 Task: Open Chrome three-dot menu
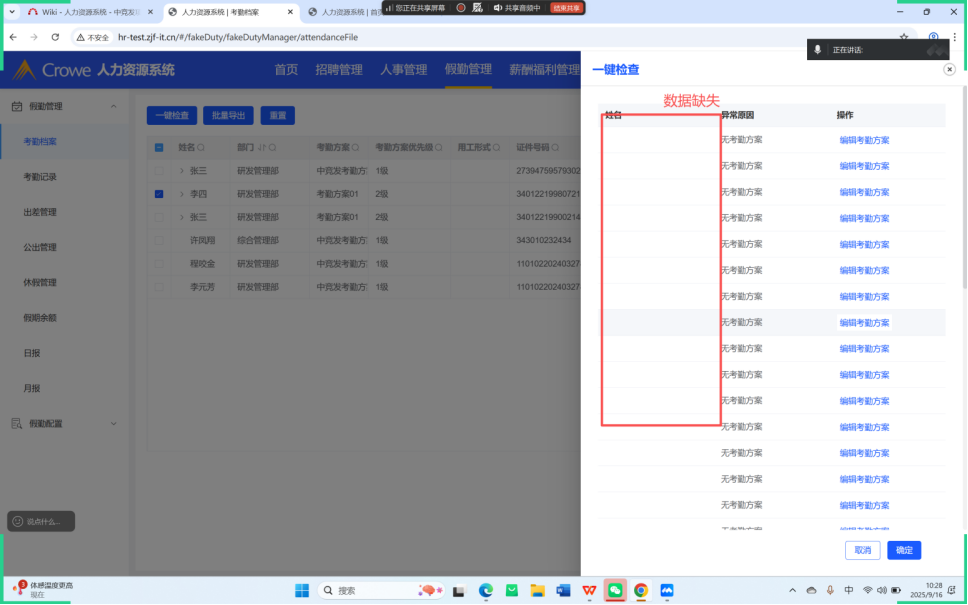click(954, 37)
